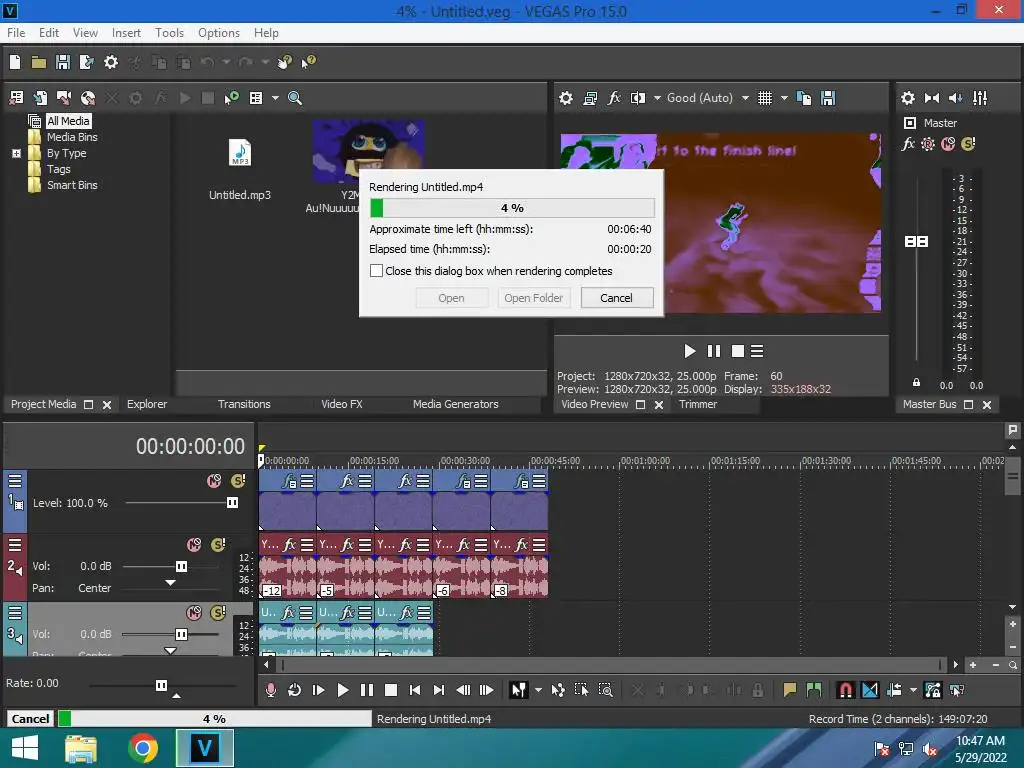Viewport: 1024px width, 768px height.
Task: Open Auto Ripple dropdown arrow
Action: [x=913, y=690]
